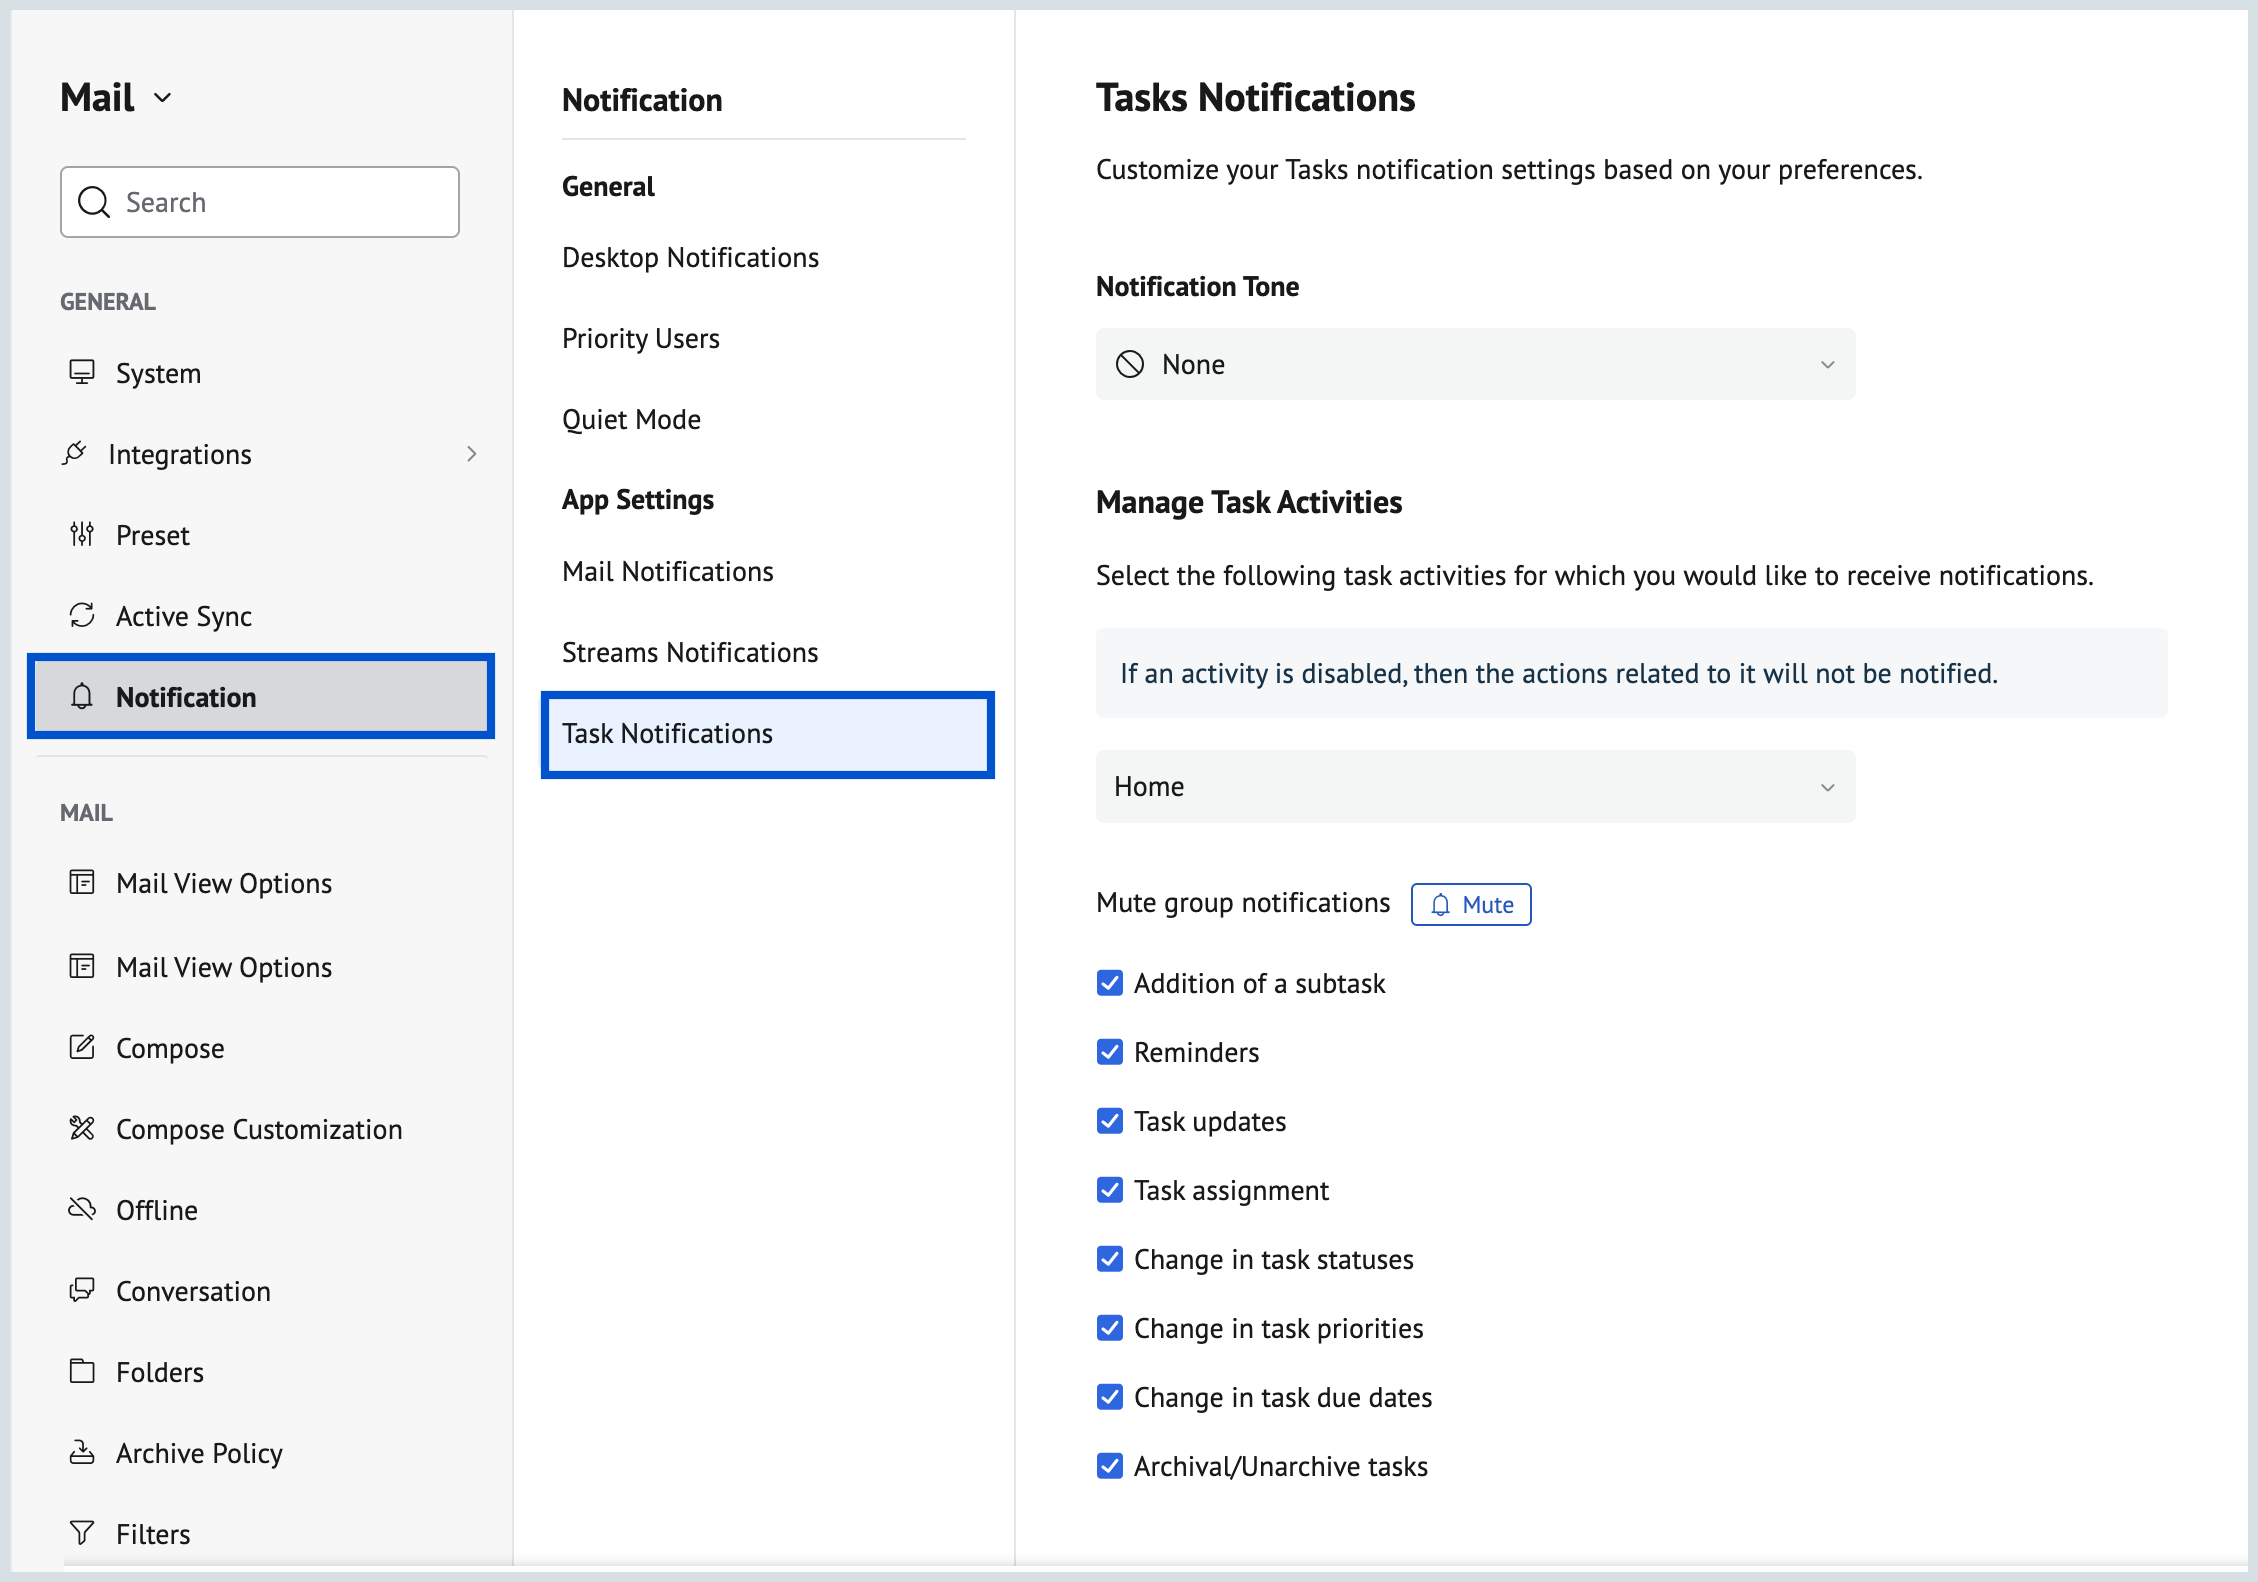The height and width of the screenshot is (1582, 2258).
Task: Expand the Mail app switcher chevron
Action: click(x=163, y=98)
